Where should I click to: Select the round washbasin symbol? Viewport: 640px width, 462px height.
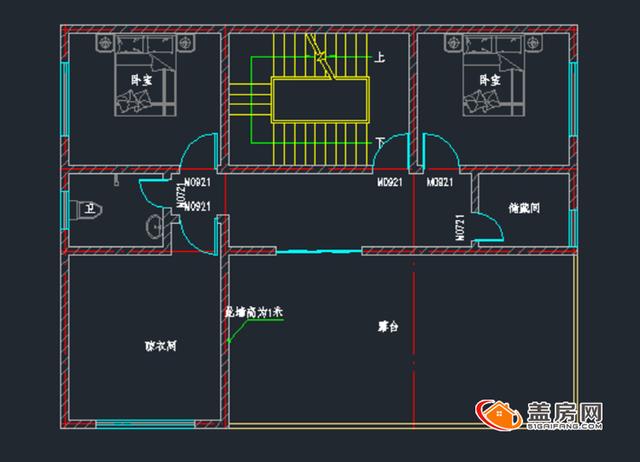155,226
